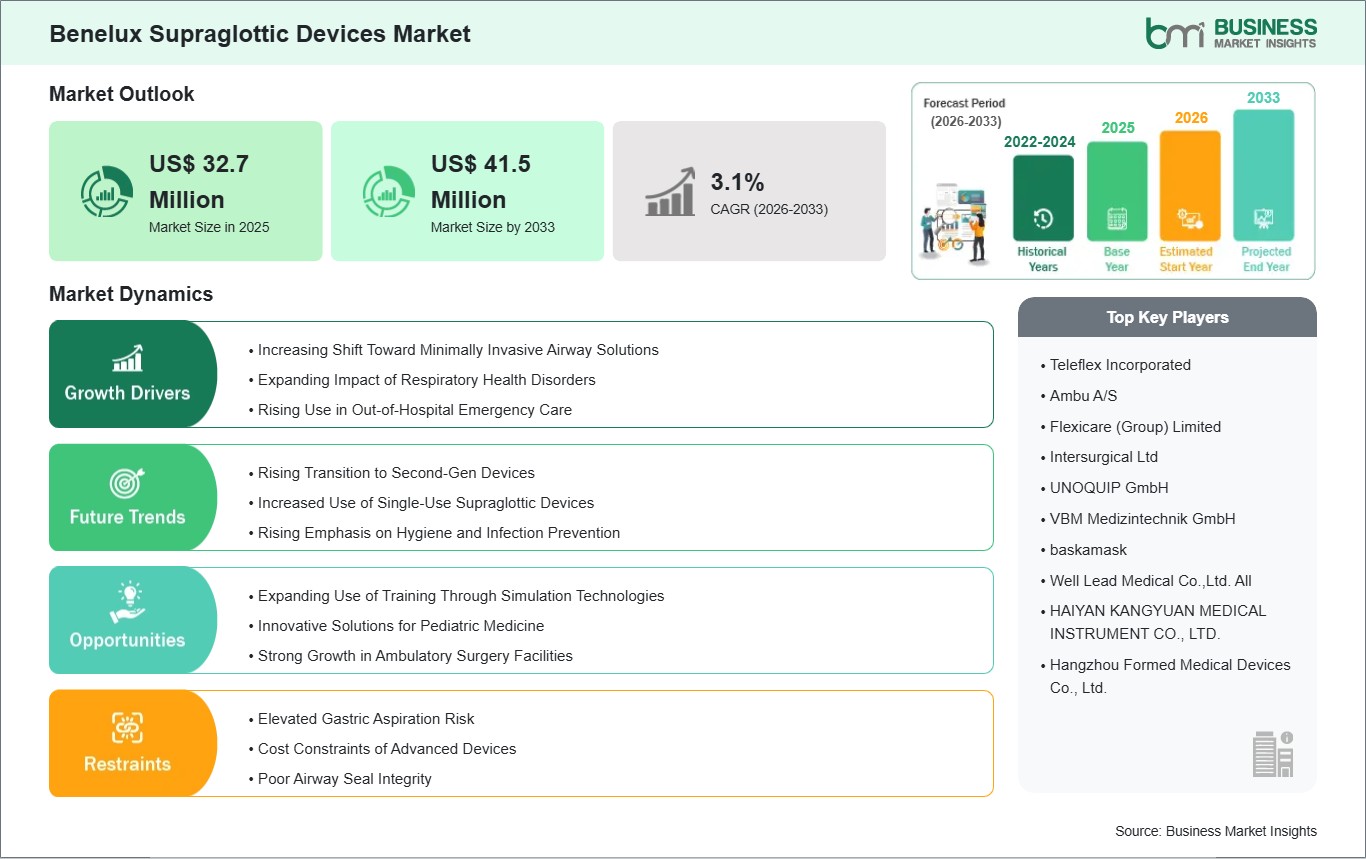Image resolution: width=1366 pixels, height=859 pixels.
Task: Click 'Ambu A/S' in key players
Action: pos(1083,396)
